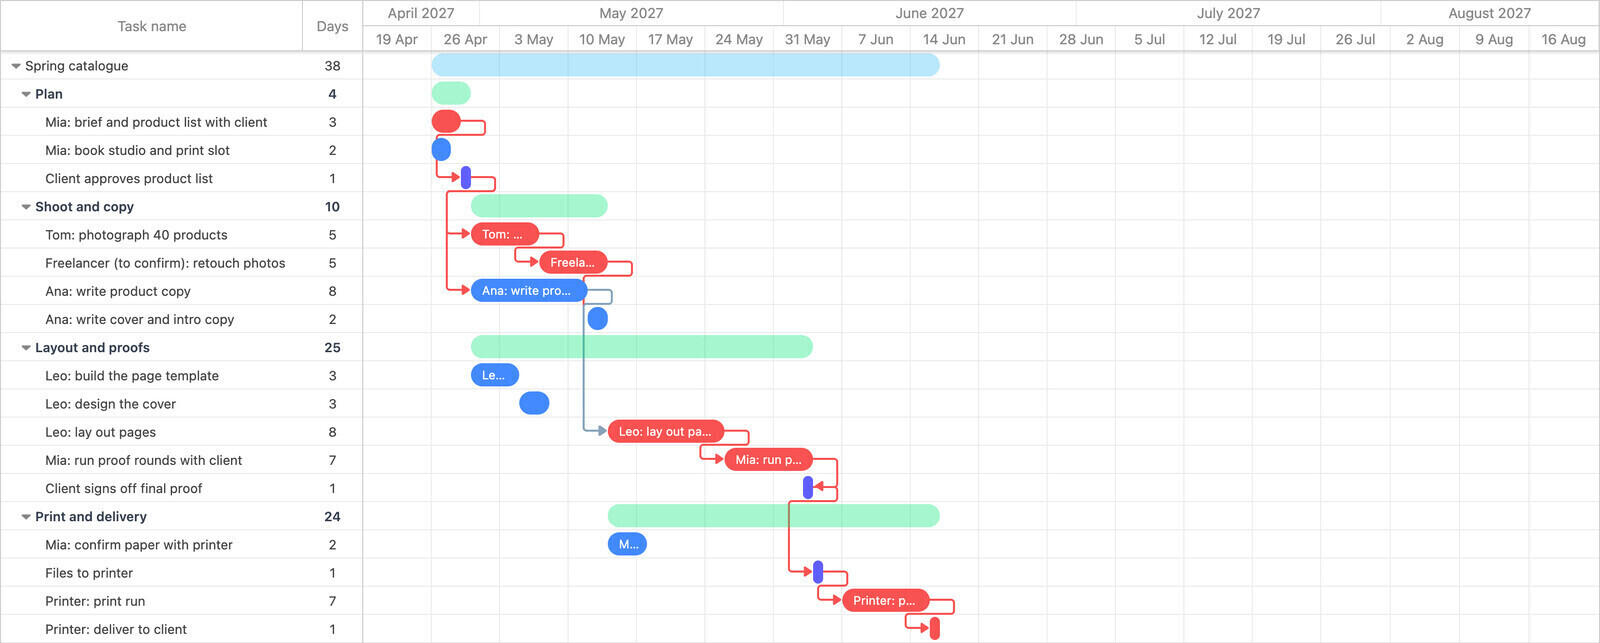Click the Client signs off final proof milestone
Screen dimensions: 1600x643
click(808, 488)
